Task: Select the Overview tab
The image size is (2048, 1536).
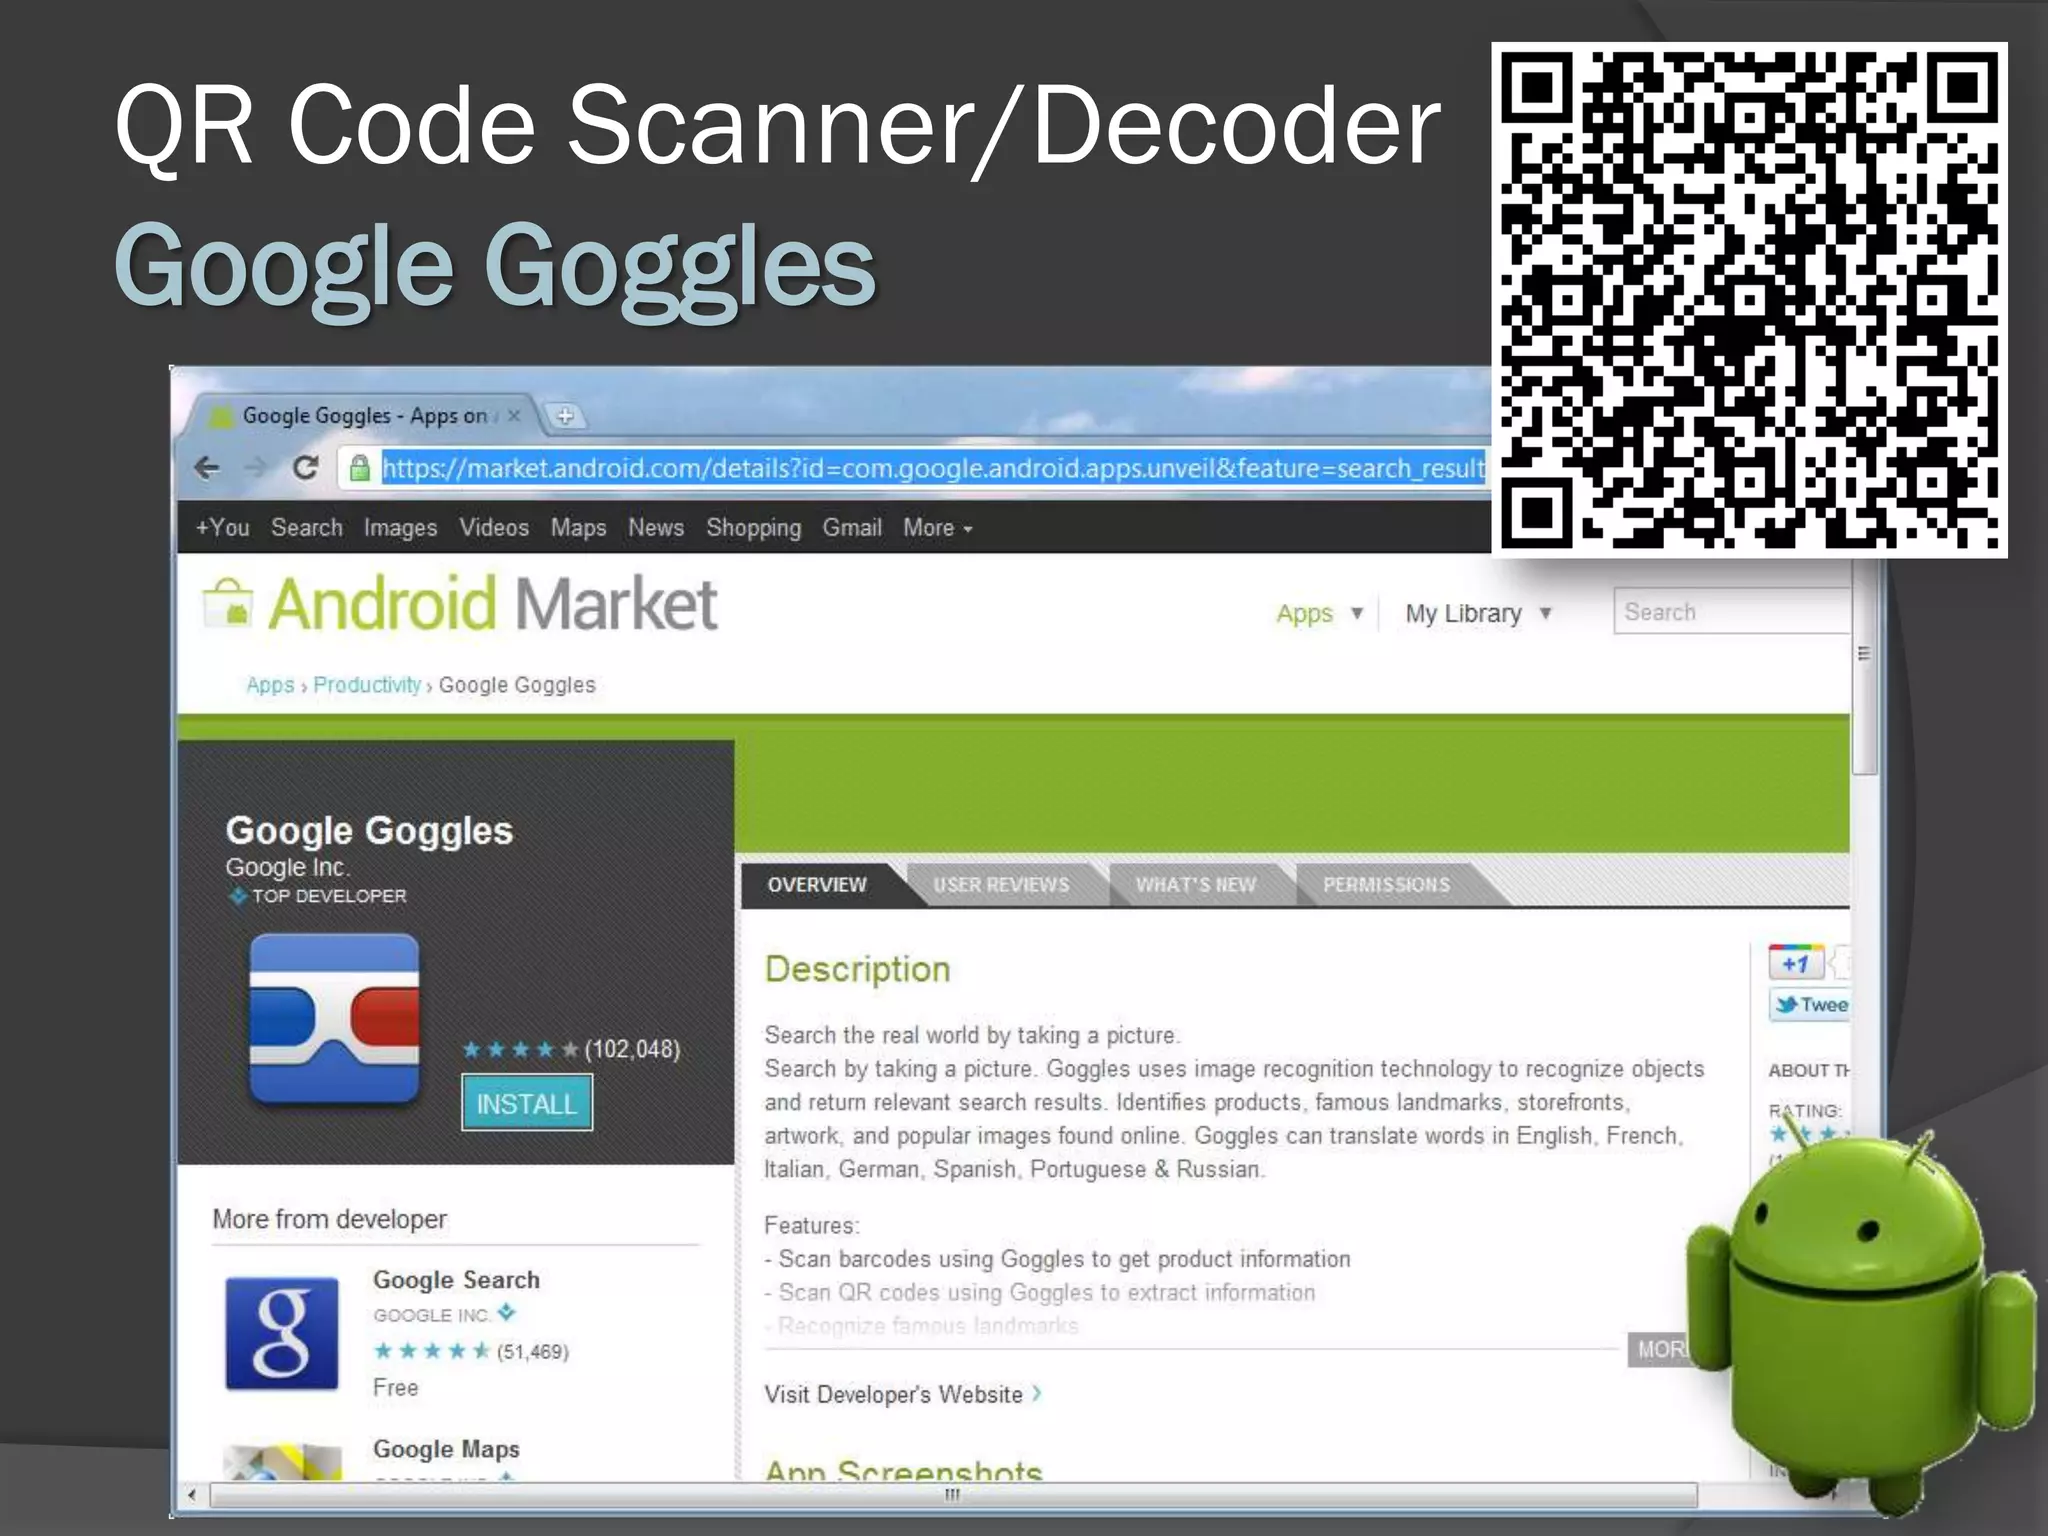Action: pyautogui.click(x=817, y=885)
